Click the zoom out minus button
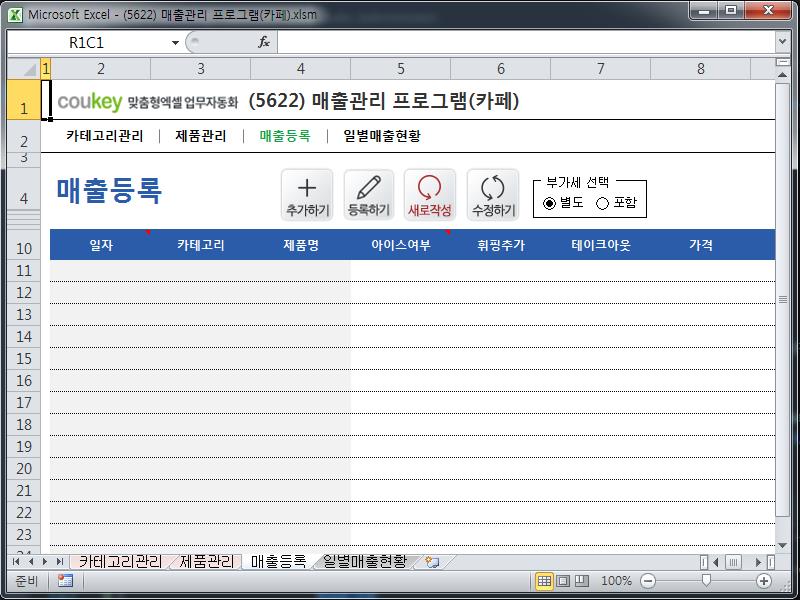Screen dimensions: 800x600 [647, 581]
